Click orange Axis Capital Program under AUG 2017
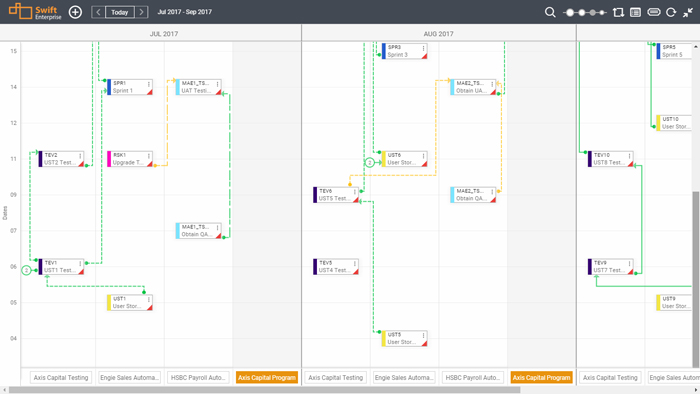Image resolution: width=700 pixels, height=394 pixels. click(x=542, y=377)
